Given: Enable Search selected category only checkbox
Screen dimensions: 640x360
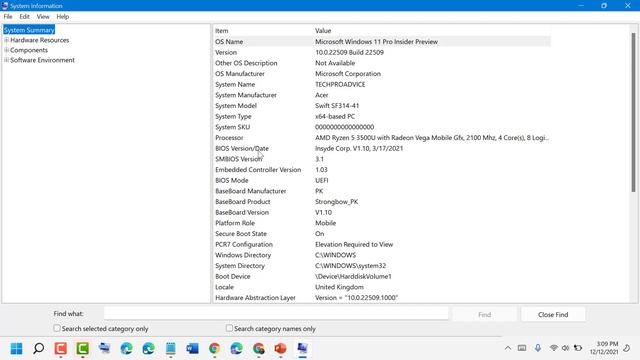Looking at the screenshot, I should (57, 328).
